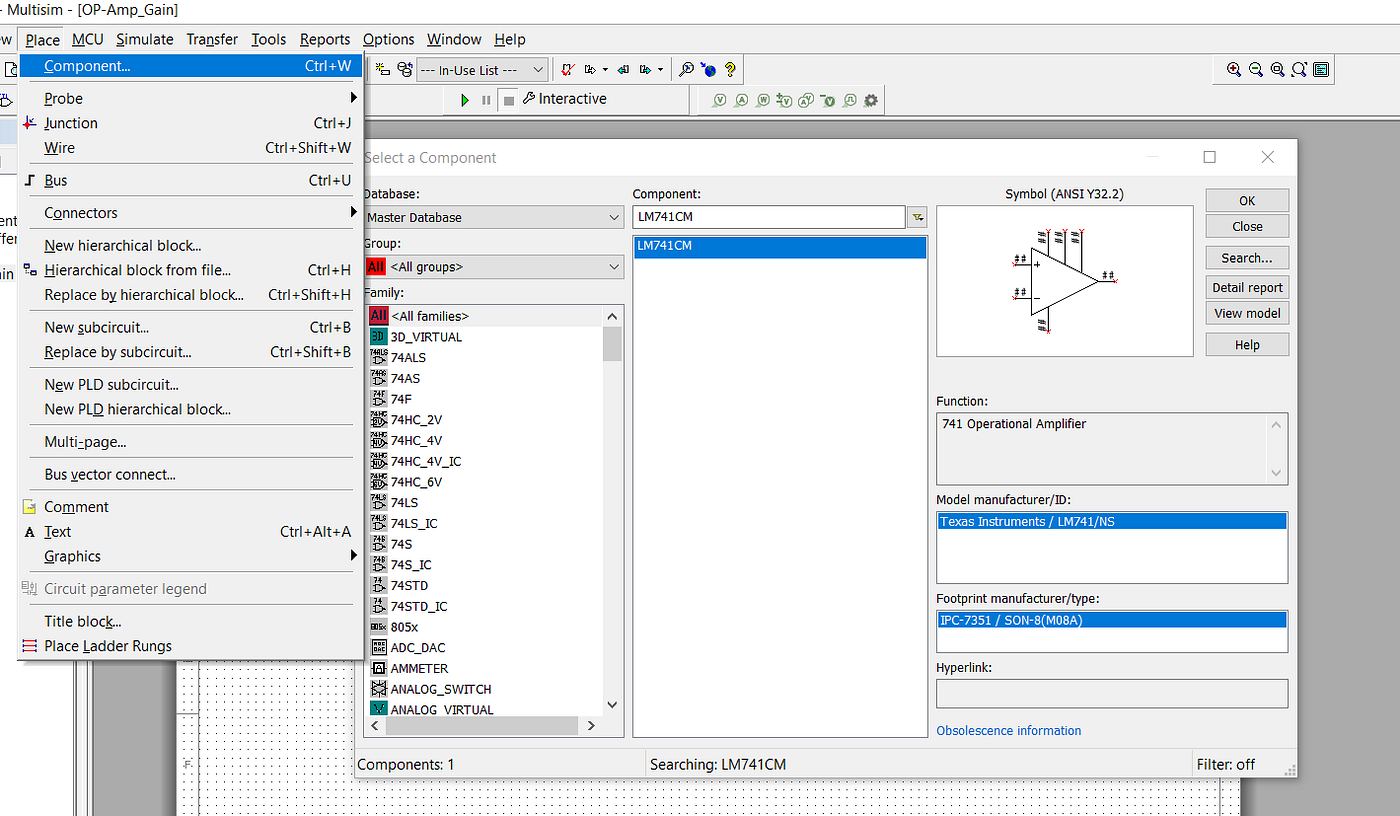Select the voltage probe tool
This screenshot has width=1400, height=816.
(720, 99)
